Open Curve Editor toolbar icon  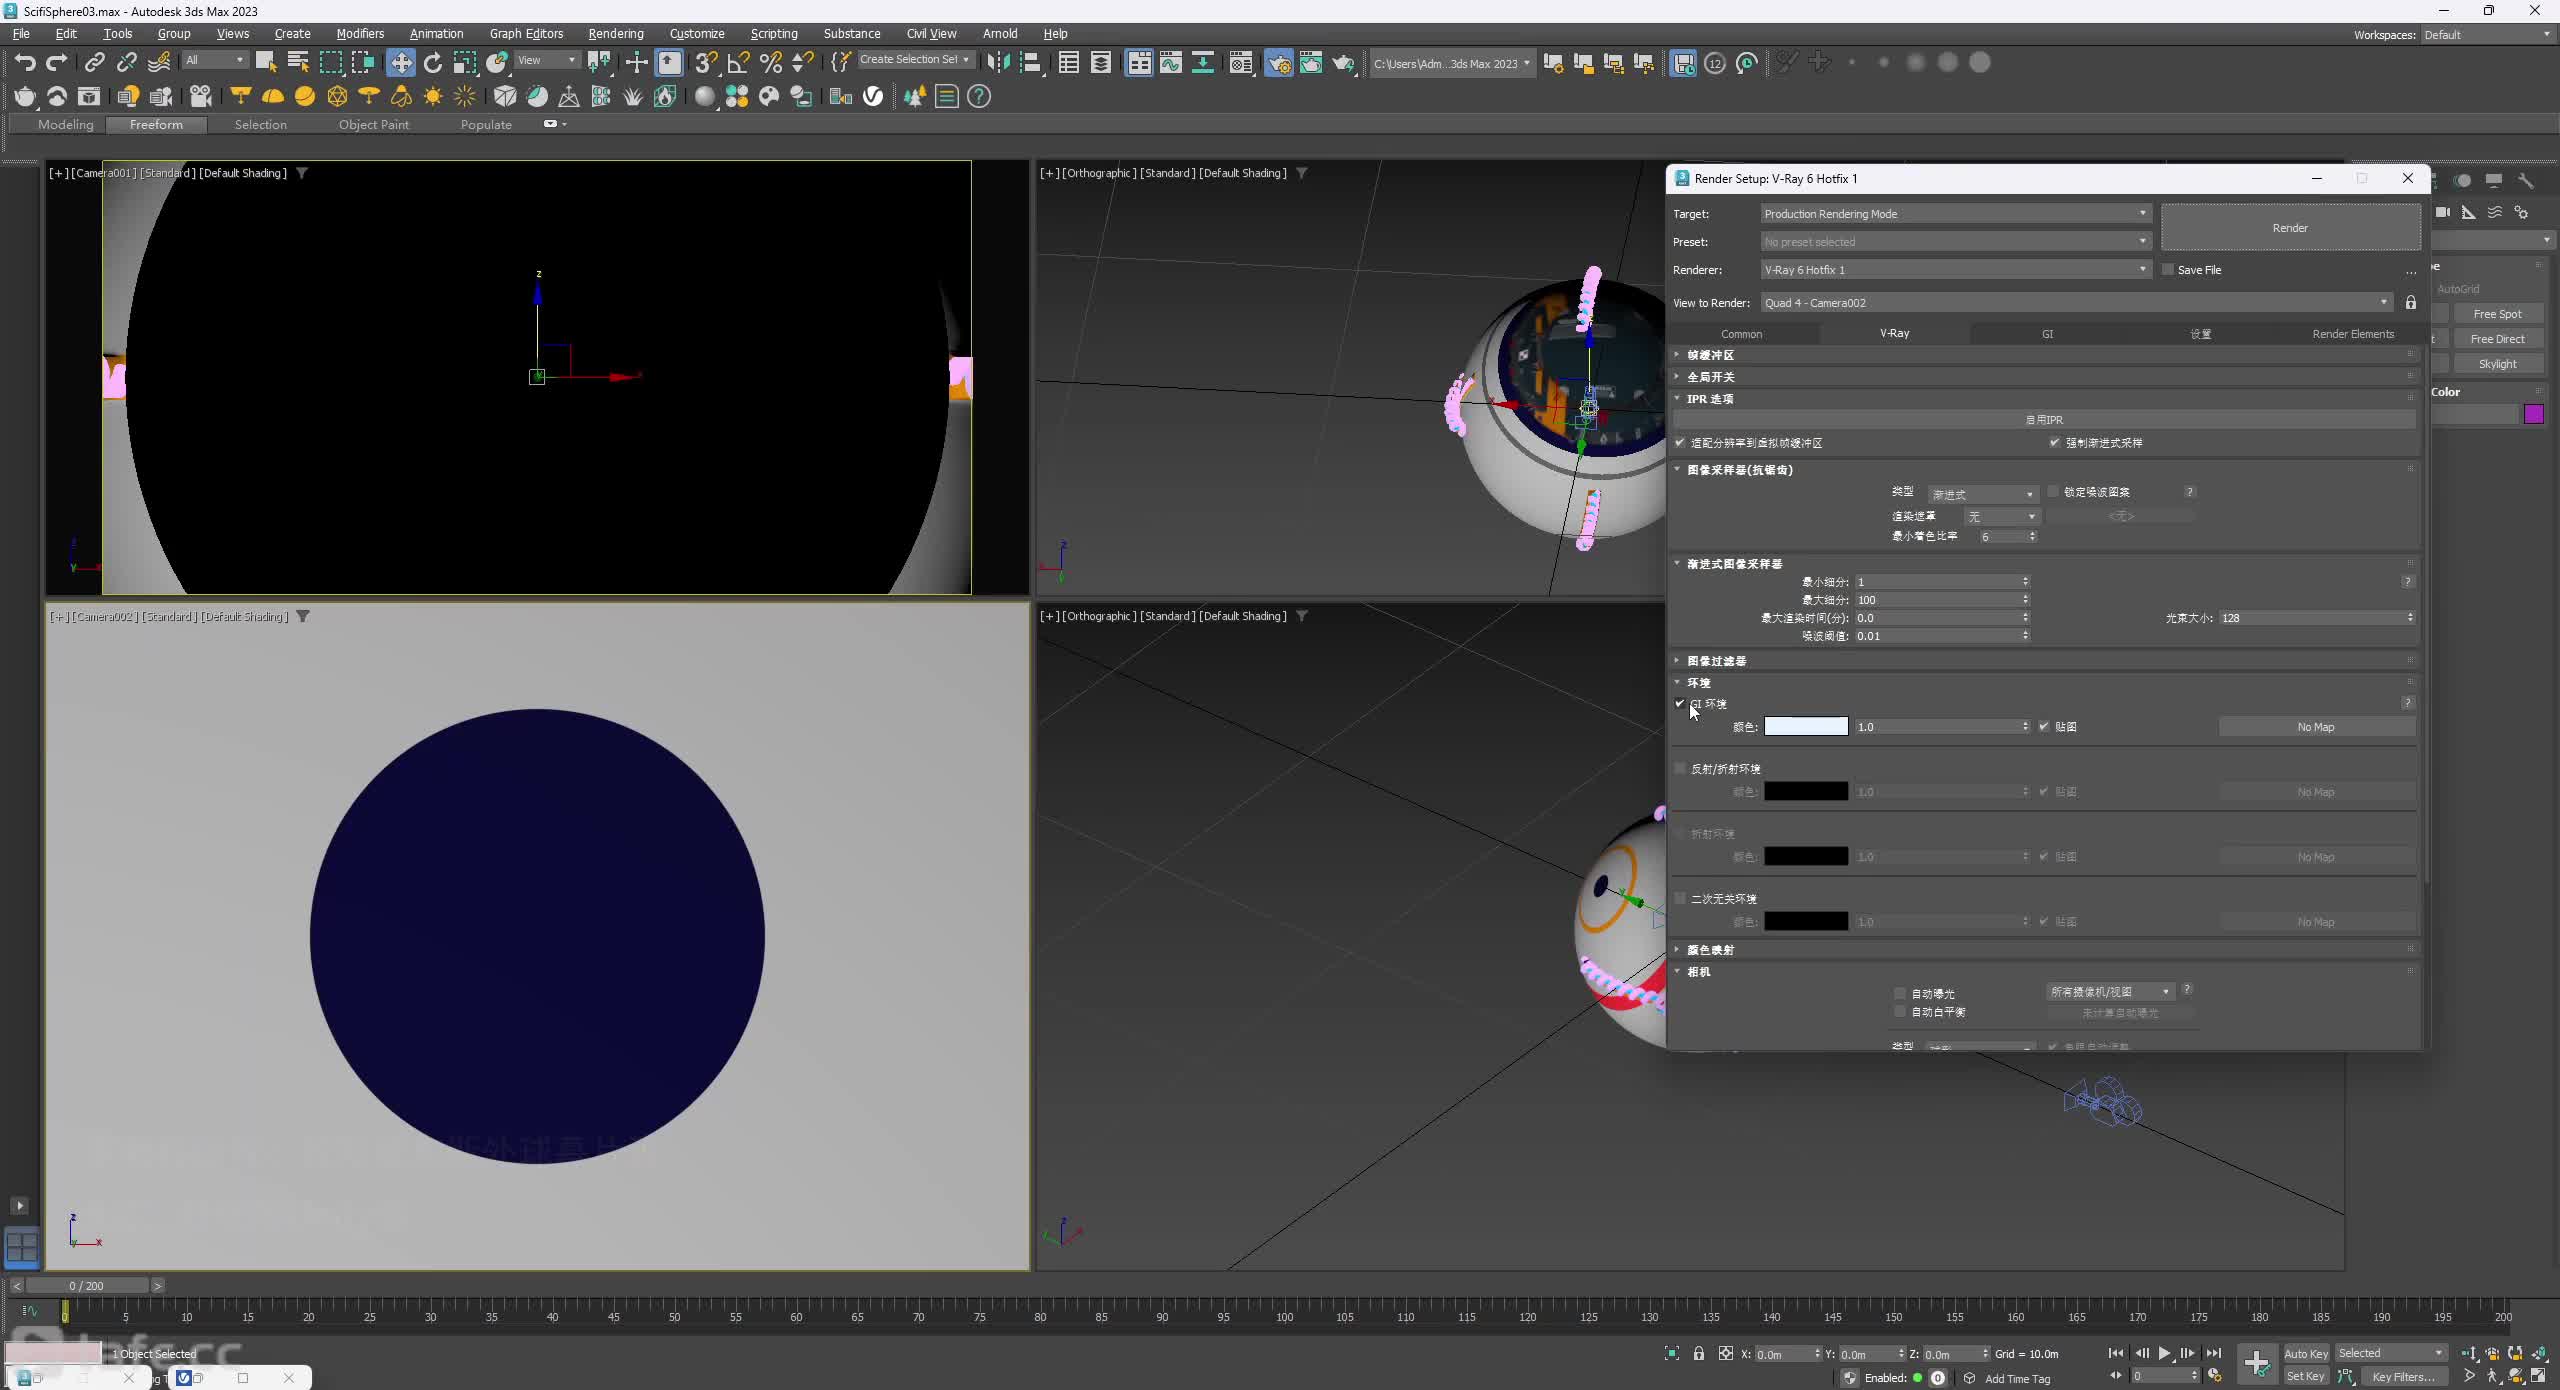click(x=1171, y=63)
